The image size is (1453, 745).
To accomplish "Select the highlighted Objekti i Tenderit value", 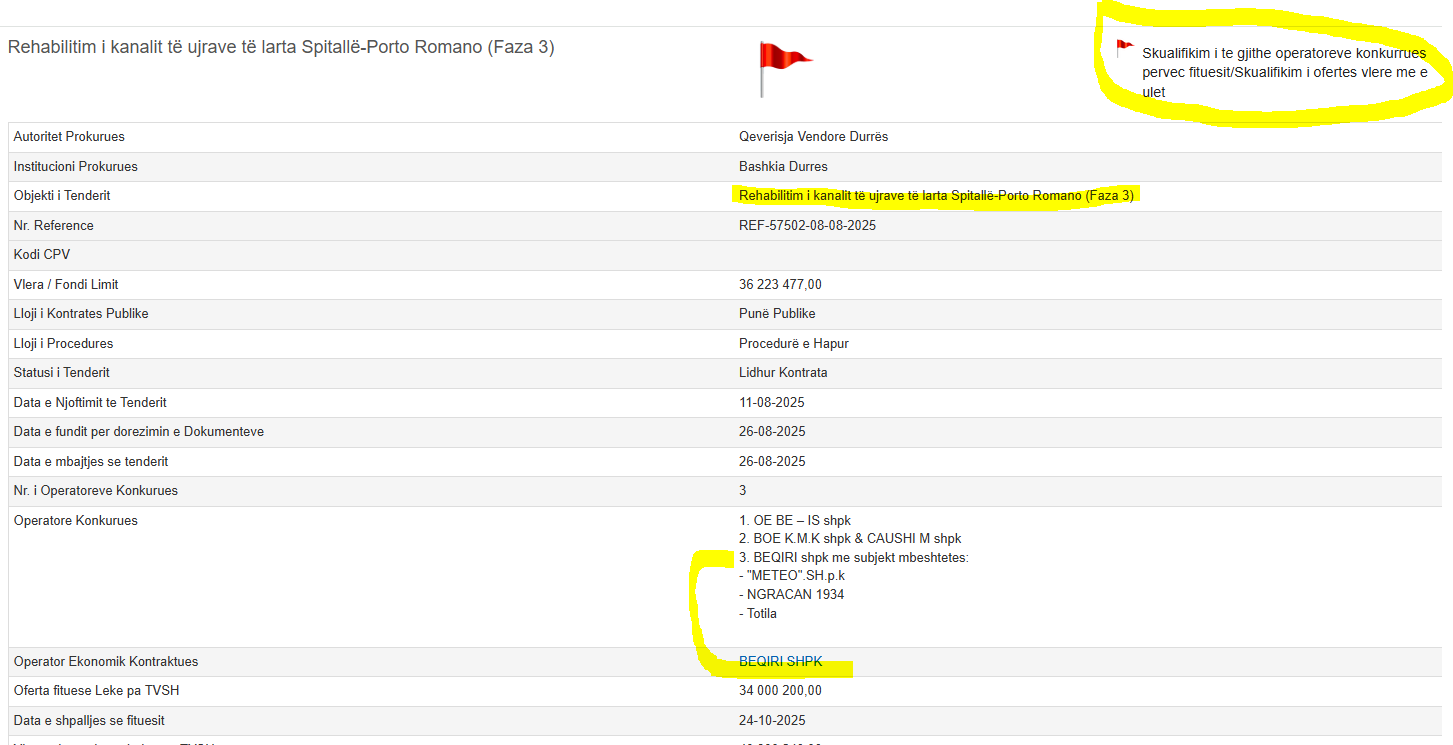I will click(936, 196).
